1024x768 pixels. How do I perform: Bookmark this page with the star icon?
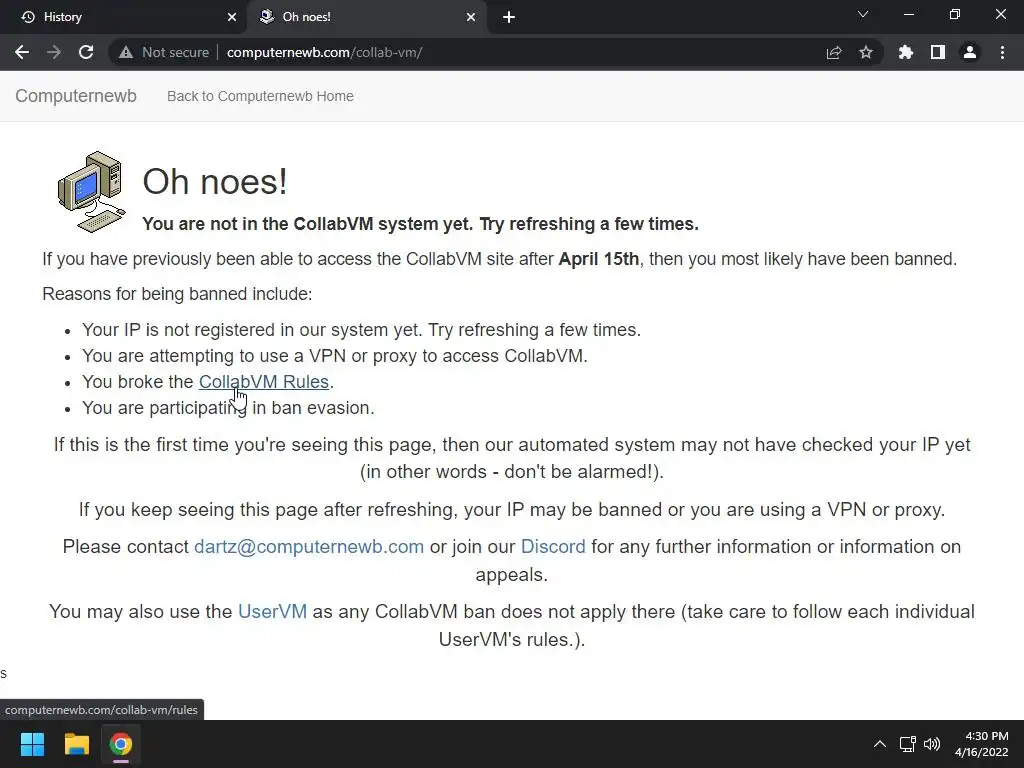[866, 52]
